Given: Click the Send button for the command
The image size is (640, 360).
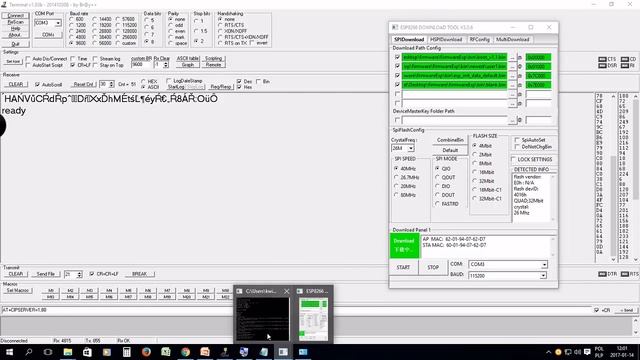Looking at the screenshot, I should [627, 310].
